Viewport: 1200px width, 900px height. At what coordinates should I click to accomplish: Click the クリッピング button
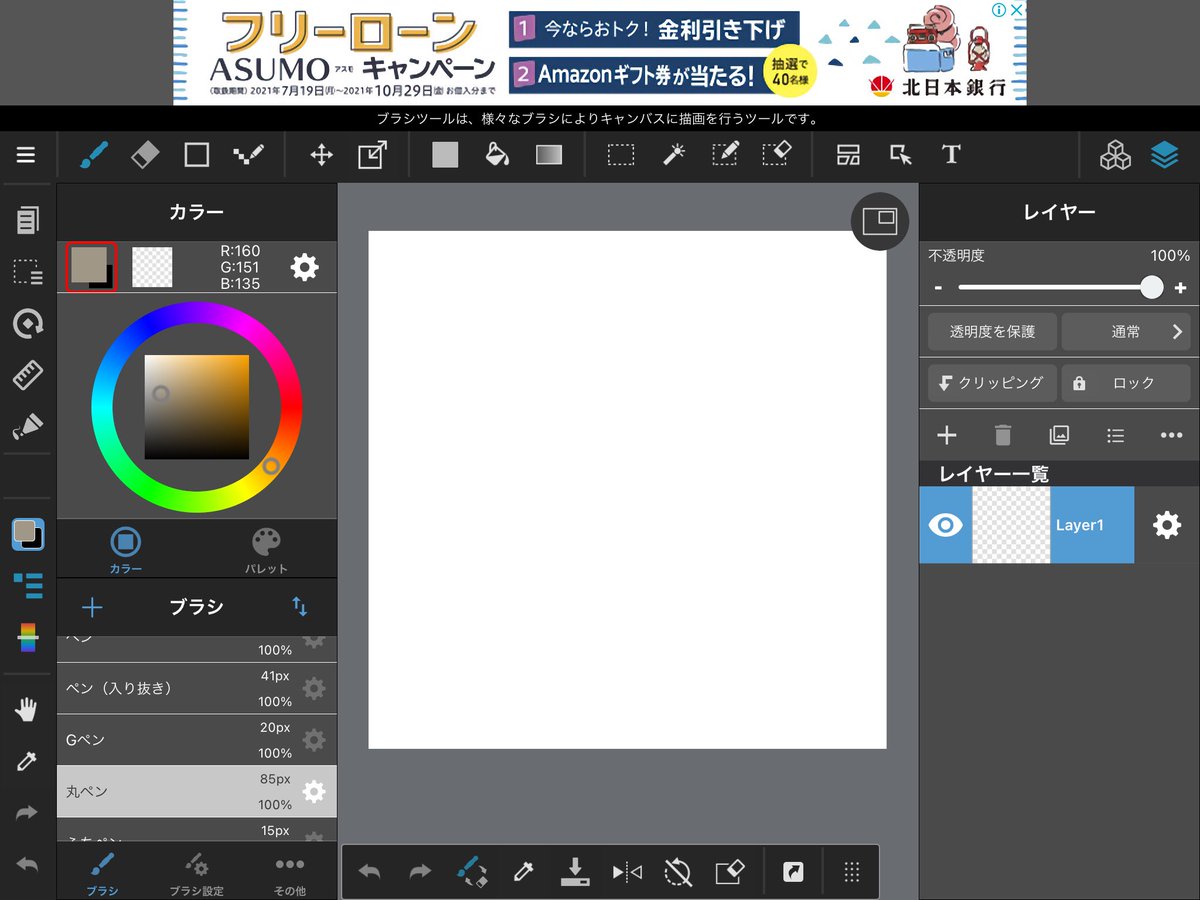click(x=991, y=383)
